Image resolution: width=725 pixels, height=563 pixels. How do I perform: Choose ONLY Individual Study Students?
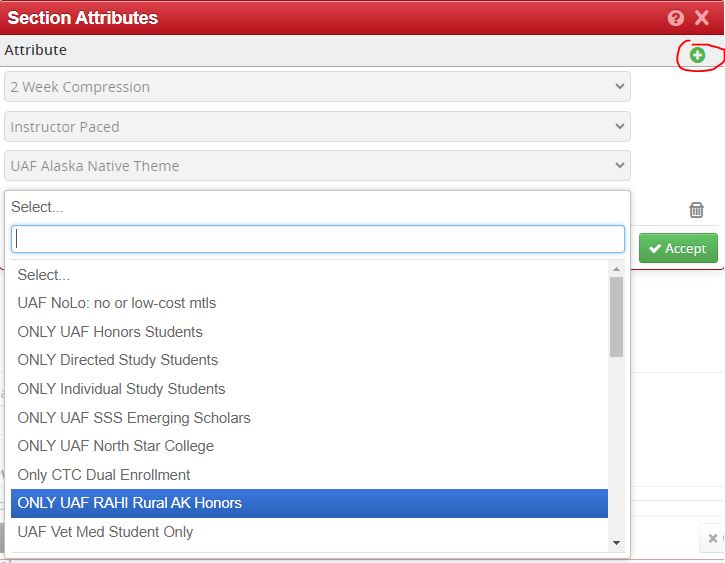[121, 389]
